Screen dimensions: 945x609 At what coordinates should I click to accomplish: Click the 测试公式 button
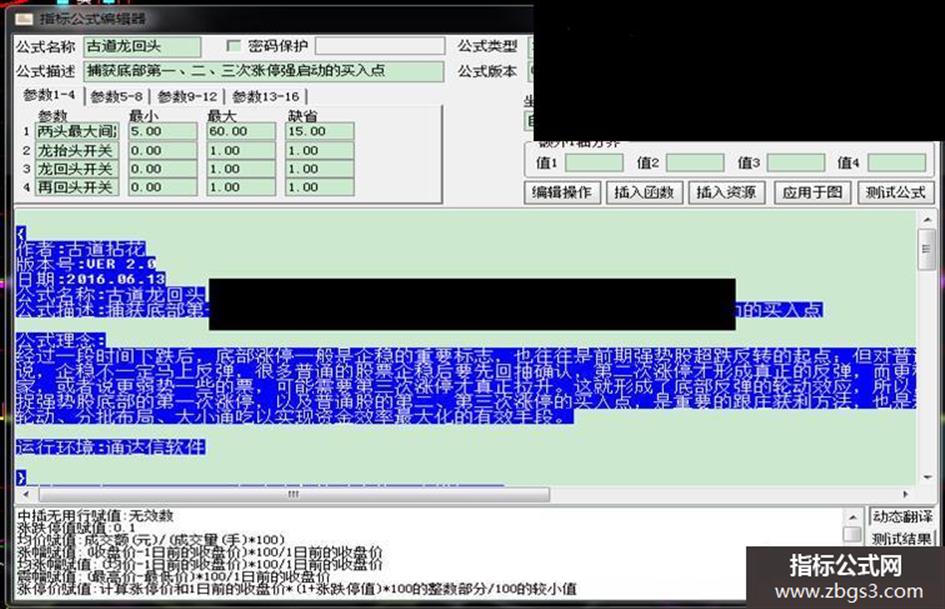tap(895, 192)
